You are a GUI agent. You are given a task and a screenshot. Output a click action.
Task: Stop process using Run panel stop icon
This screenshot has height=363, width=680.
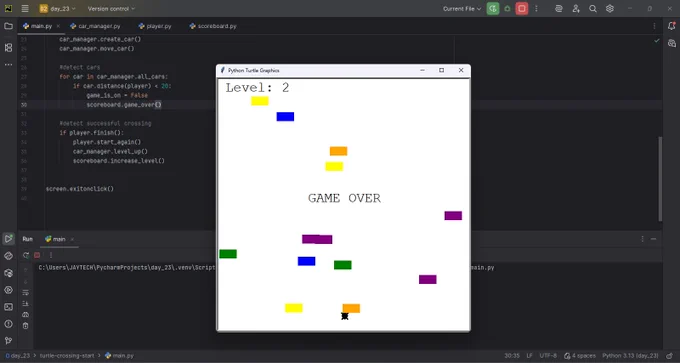[x=37, y=255]
